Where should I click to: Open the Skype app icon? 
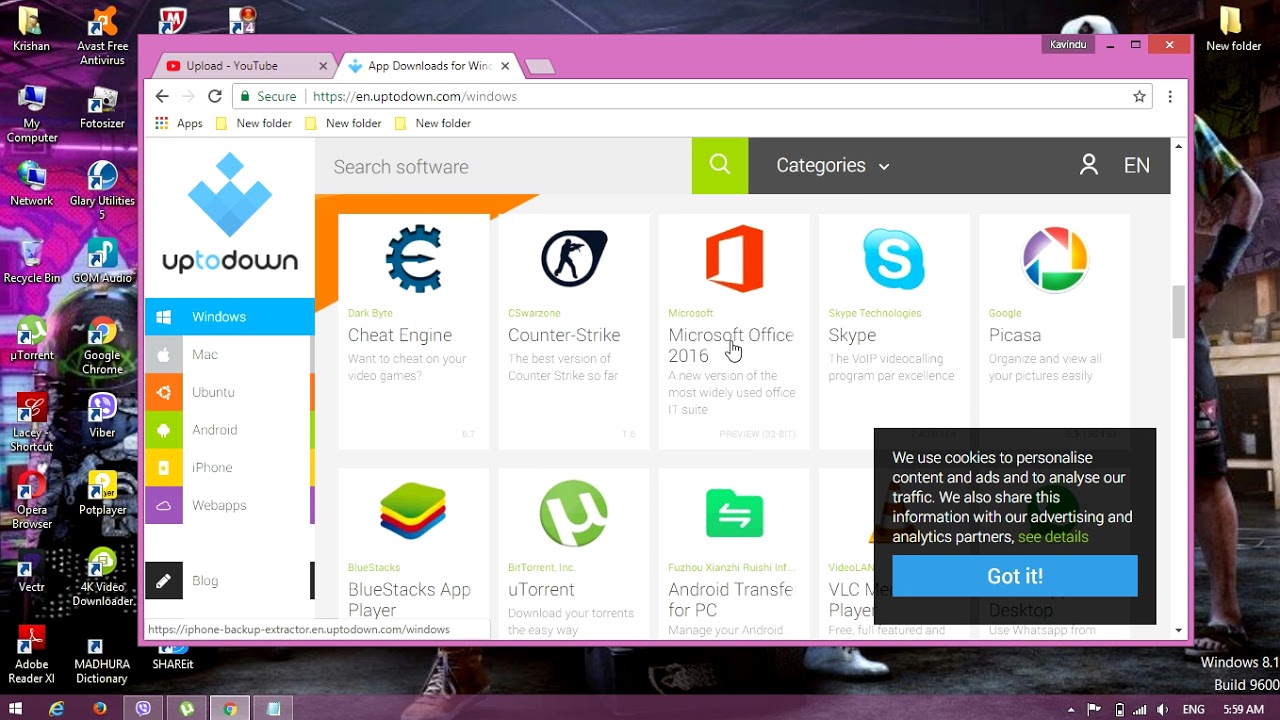(894, 258)
